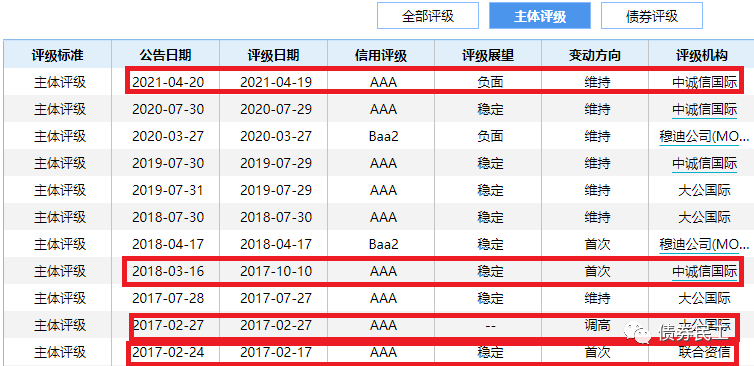Image resolution: width=754 pixels, height=366 pixels.
Task: Click the 评级展望 column header
Action: (488, 55)
